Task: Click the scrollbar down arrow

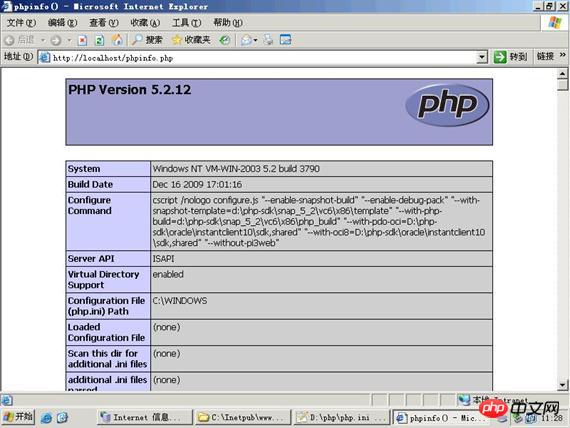Action: 562,385
